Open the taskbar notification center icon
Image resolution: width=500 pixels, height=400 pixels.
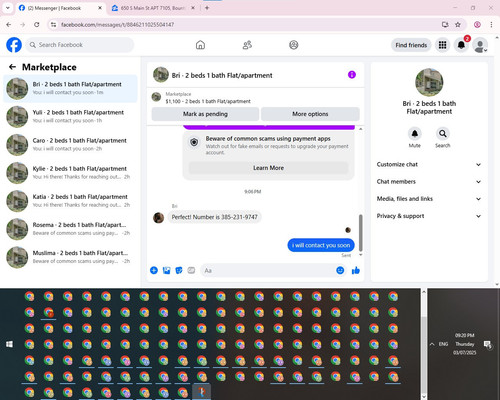point(487,344)
